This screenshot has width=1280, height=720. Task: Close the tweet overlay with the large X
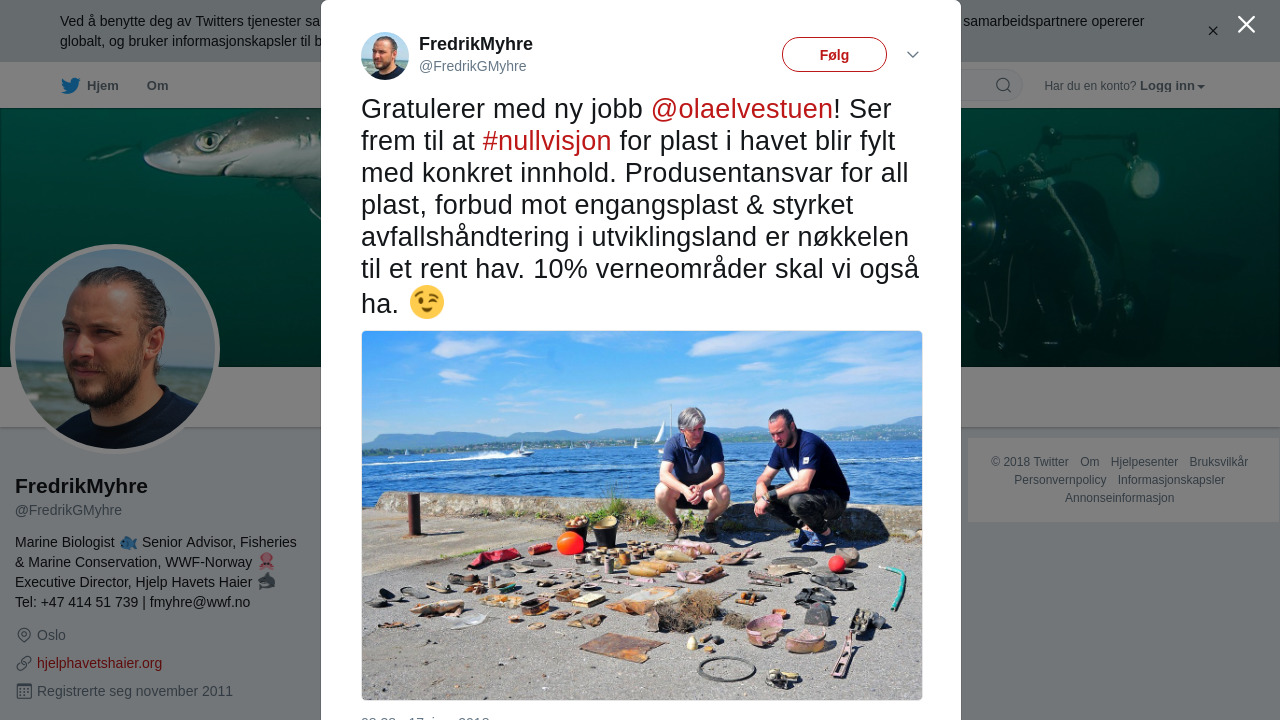tap(1246, 24)
